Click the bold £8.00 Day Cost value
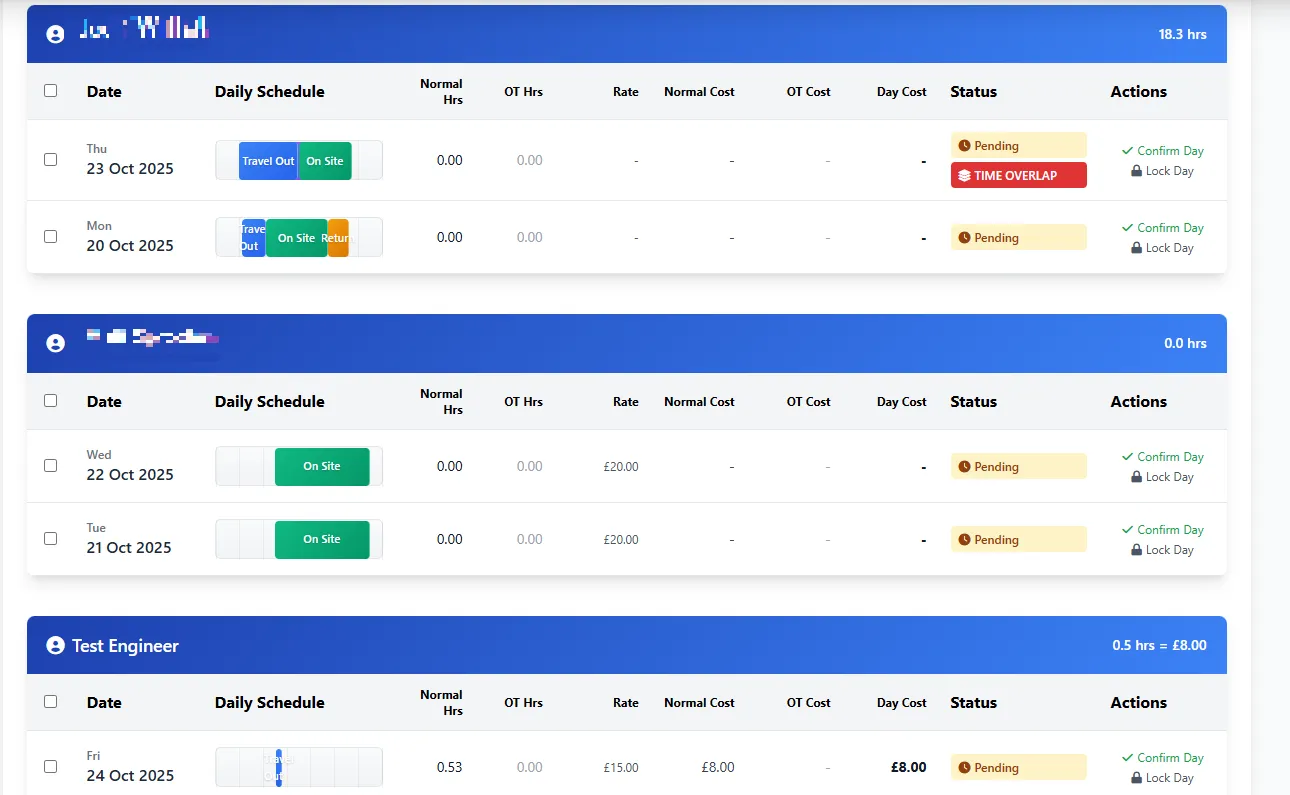This screenshot has height=795, width=1290. click(x=908, y=768)
